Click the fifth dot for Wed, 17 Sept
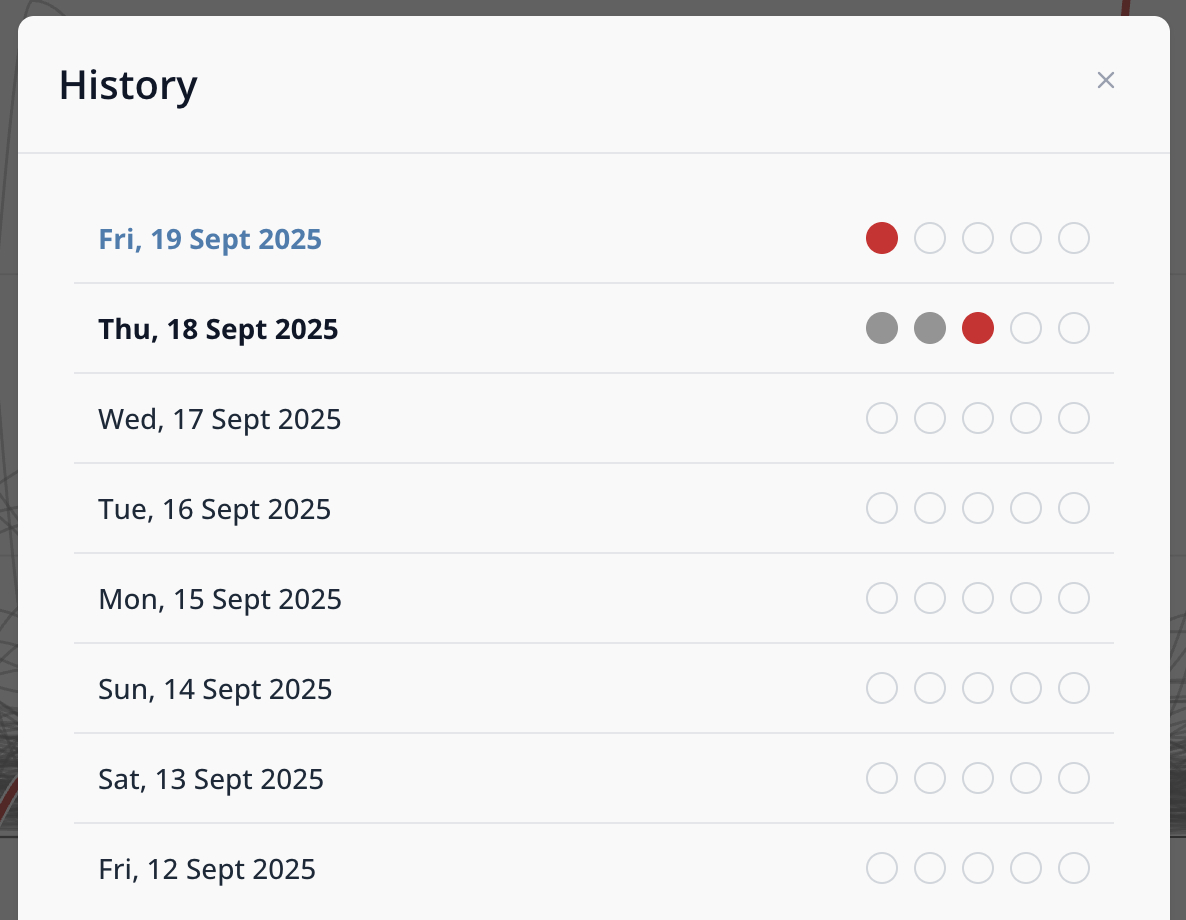Image resolution: width=1186 pixels, height=920 pixels. tap(1074, 419)
